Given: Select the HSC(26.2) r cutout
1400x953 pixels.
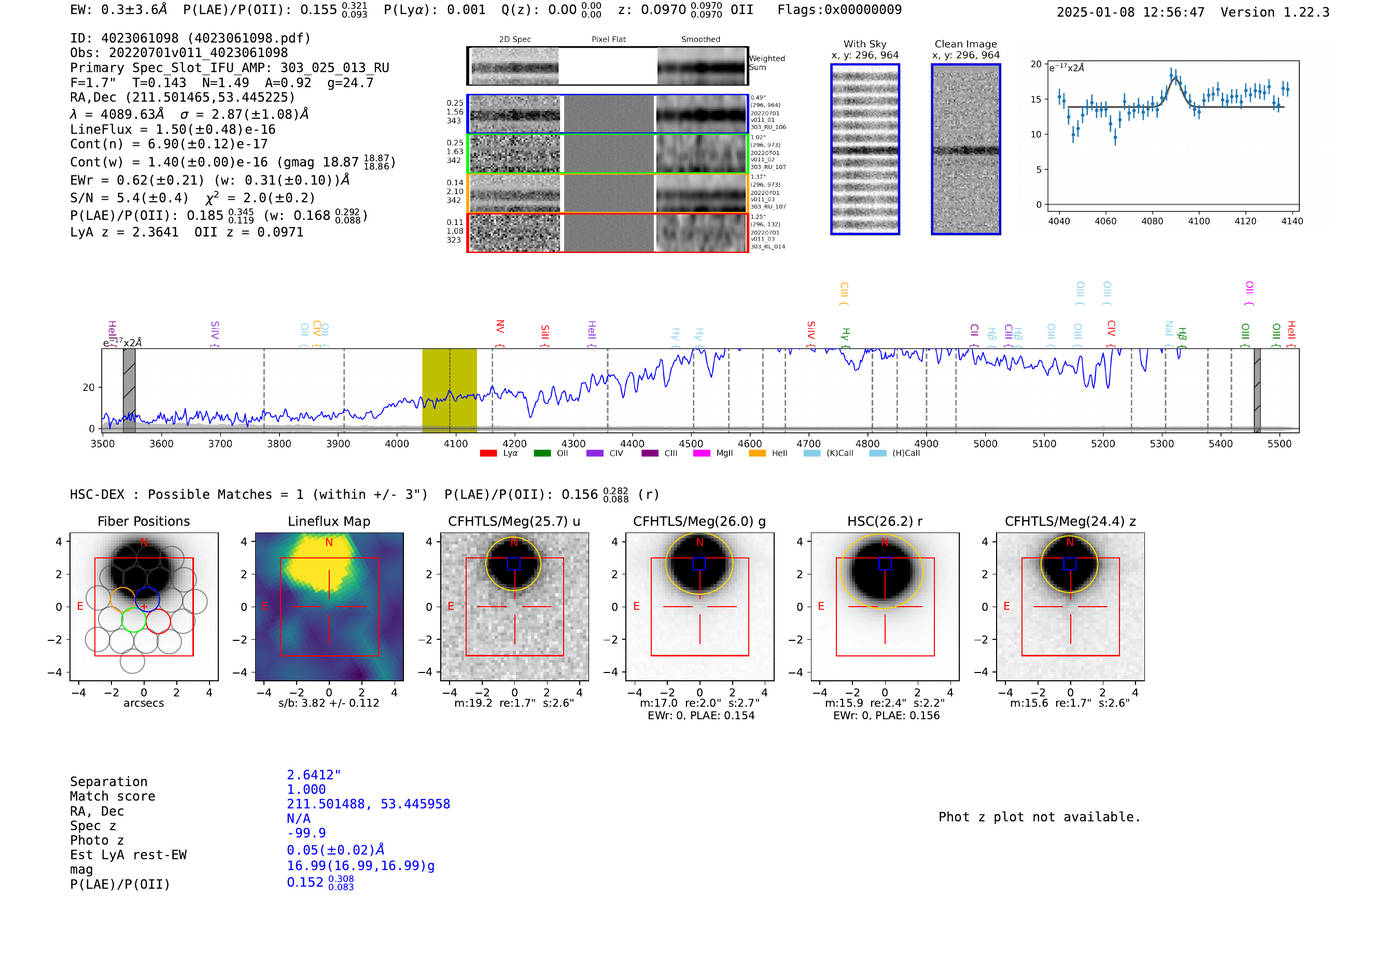Looking at the screenshot, I should pos(885,607).
